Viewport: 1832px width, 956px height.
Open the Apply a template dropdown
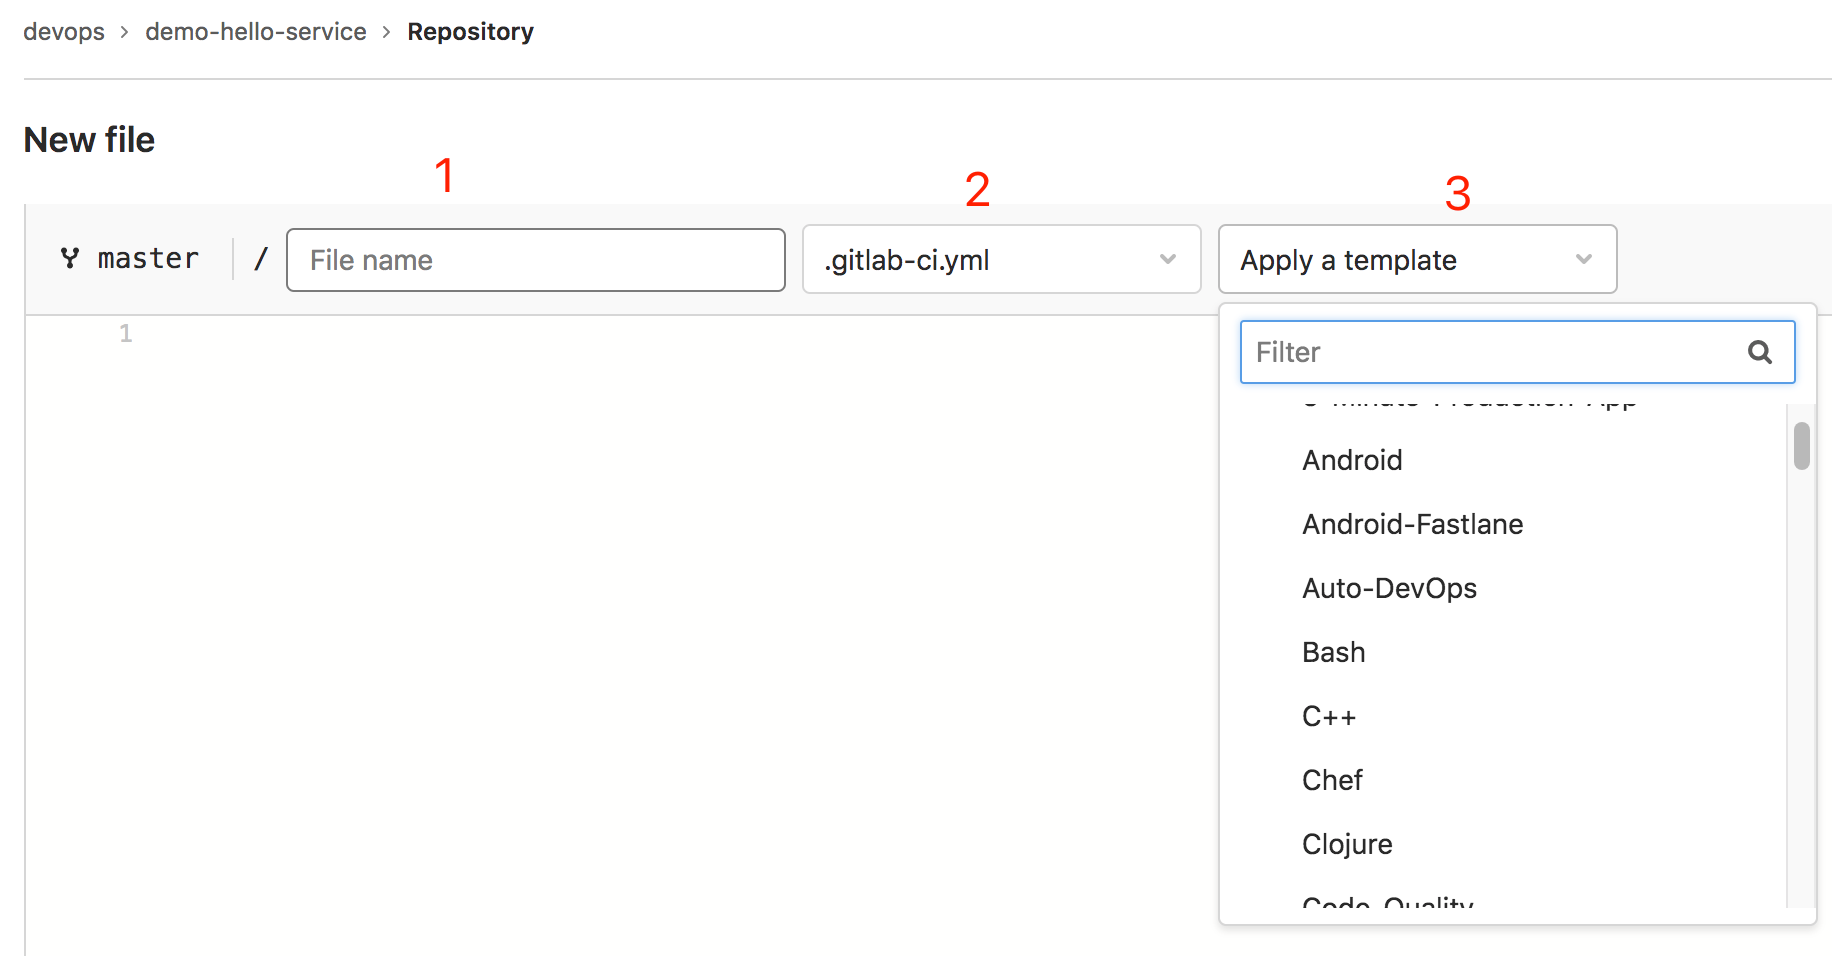[1417, 259]
